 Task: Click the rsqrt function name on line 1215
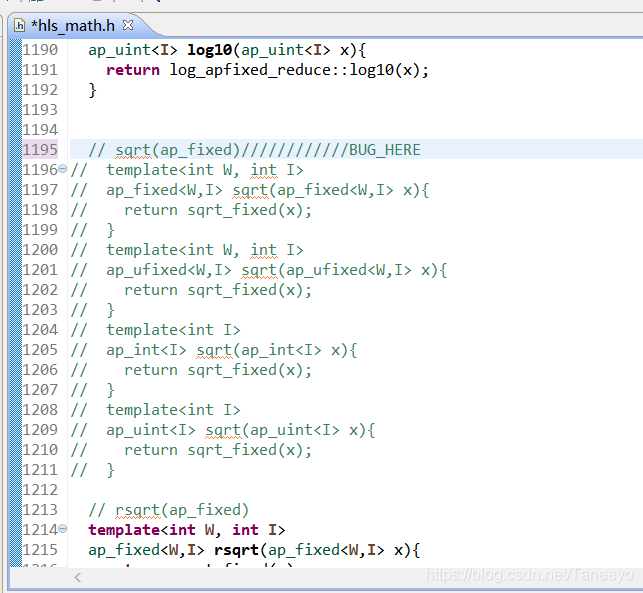click(x=236, y=550)
